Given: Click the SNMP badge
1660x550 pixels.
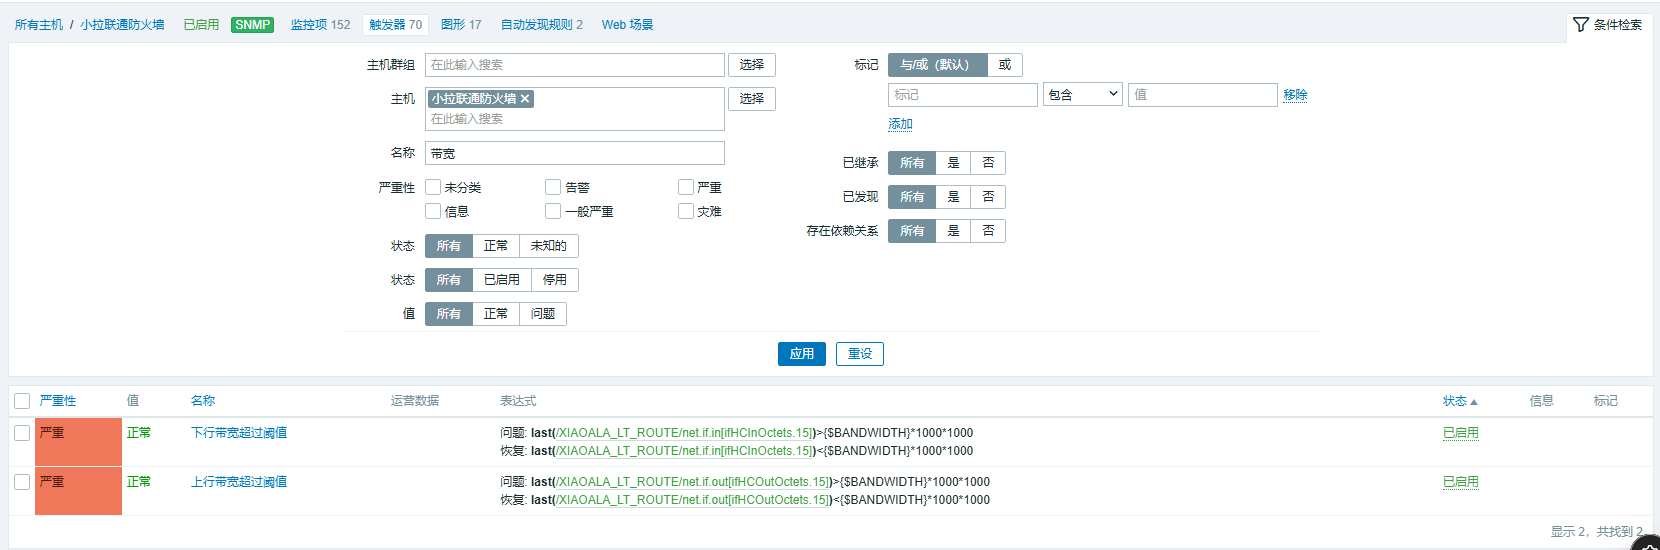Looking at the screenshot, I should click(253, 25).
